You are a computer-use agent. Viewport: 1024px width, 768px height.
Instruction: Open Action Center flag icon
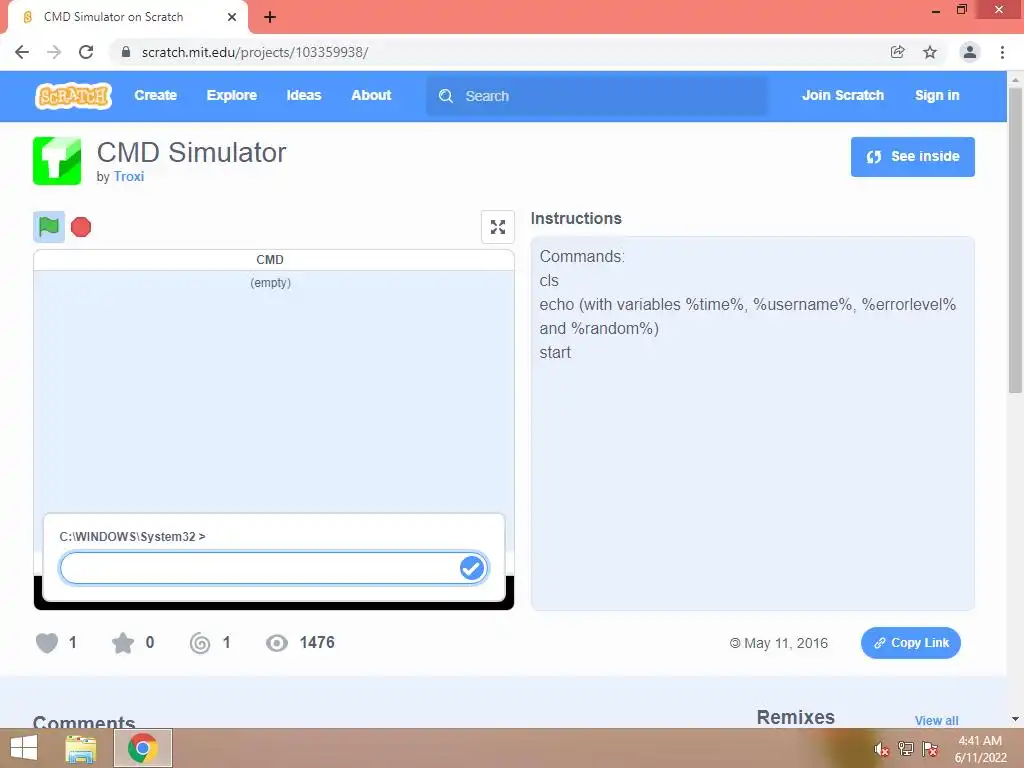[930, 749]
